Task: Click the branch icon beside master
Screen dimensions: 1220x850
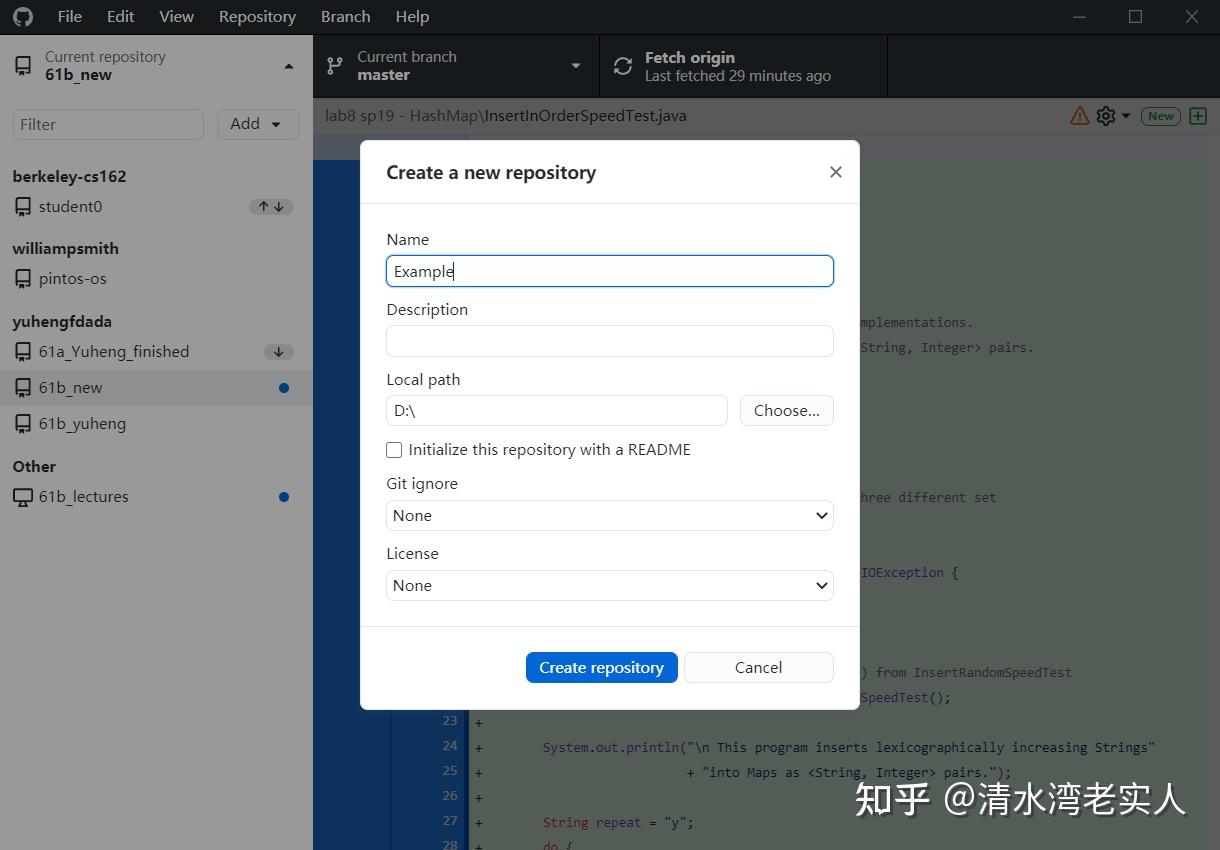Action: (x=333, y=65)
